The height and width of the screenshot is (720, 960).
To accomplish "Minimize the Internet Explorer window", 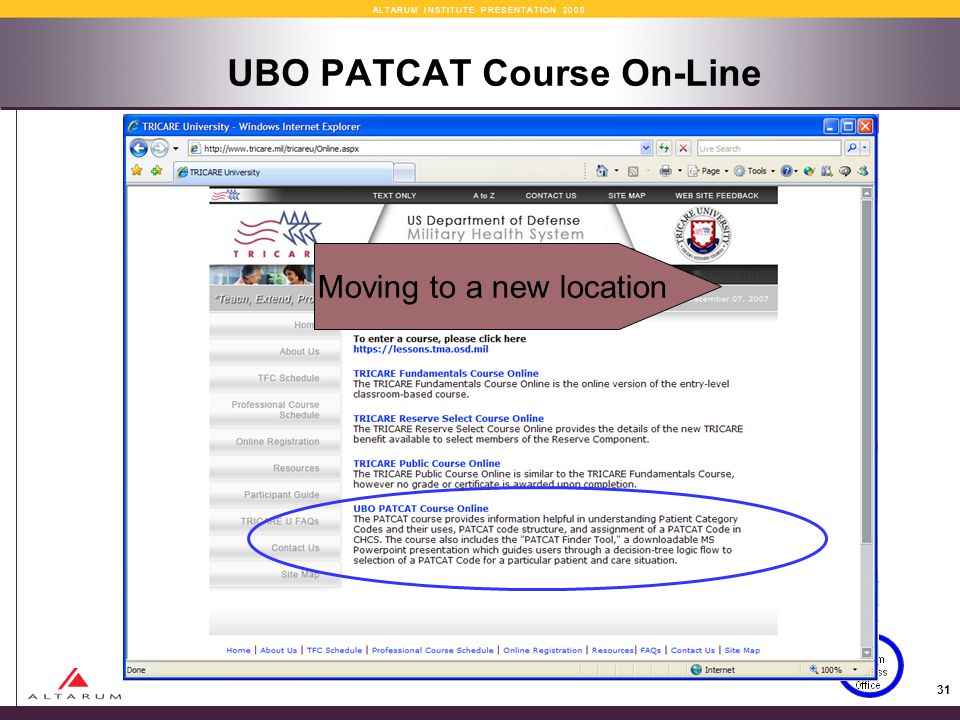I will 831,126.
